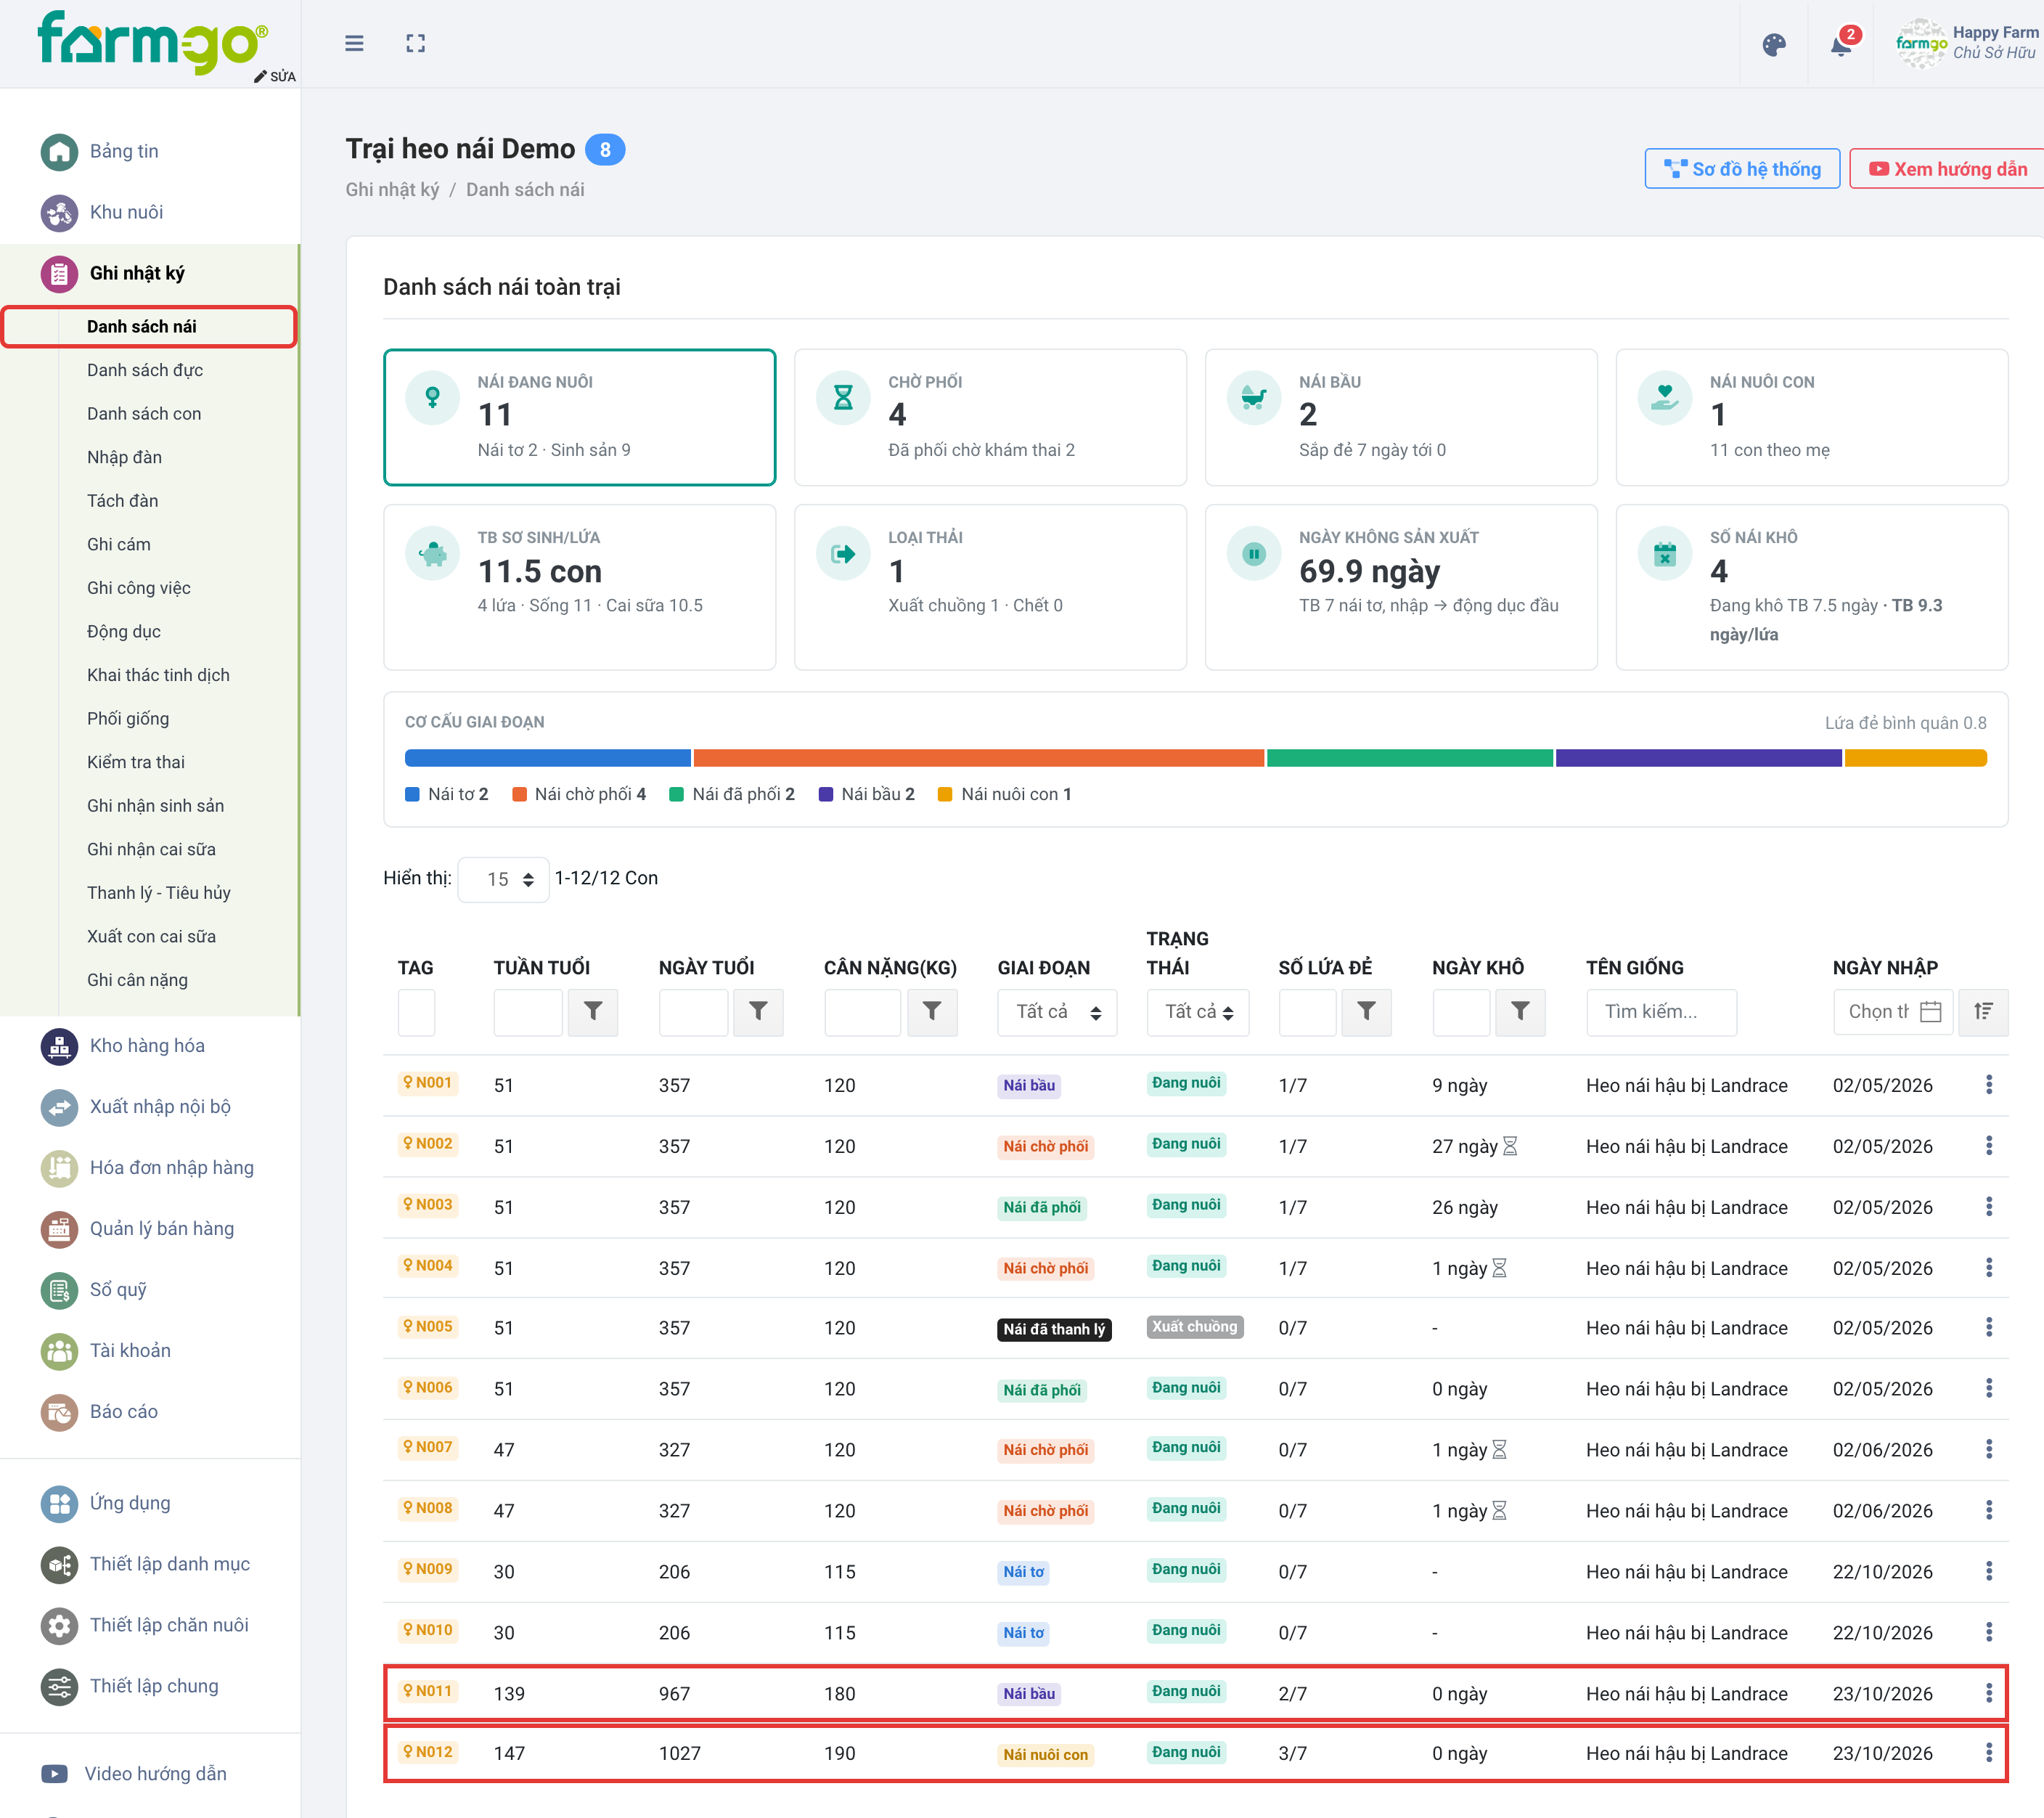Click the Xuất chuồng status of N005
2044x1818 pixels.
(x=1195, y=1327)
